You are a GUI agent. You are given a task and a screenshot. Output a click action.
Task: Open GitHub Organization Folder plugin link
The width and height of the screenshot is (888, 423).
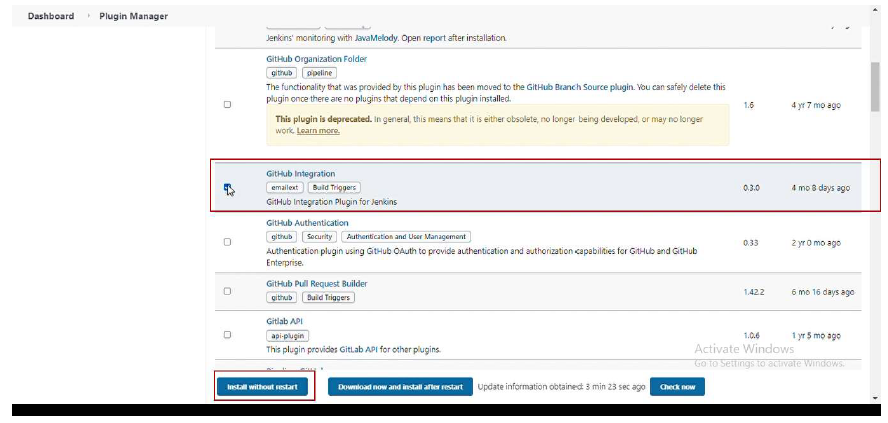[317, 59]
